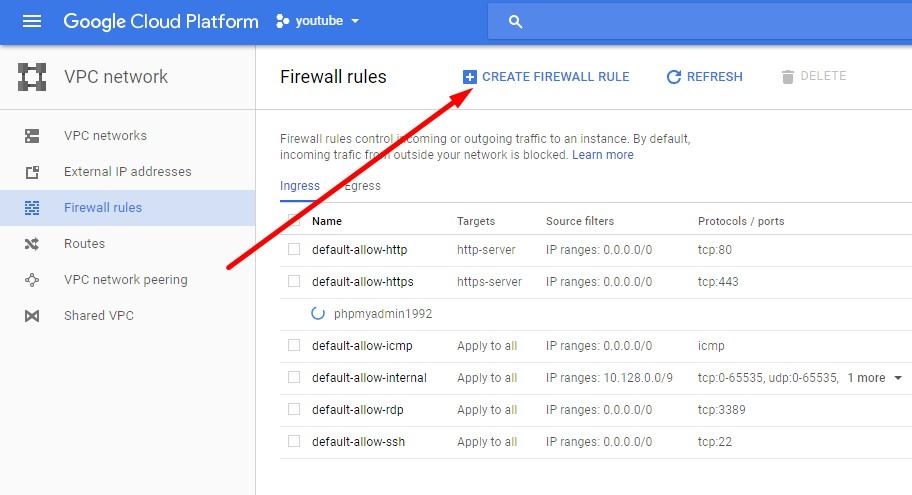Screen dimensions: 912x495
Task: Click the loading spinner beside phpmyadmin1992
Action: tap(318, 314)
